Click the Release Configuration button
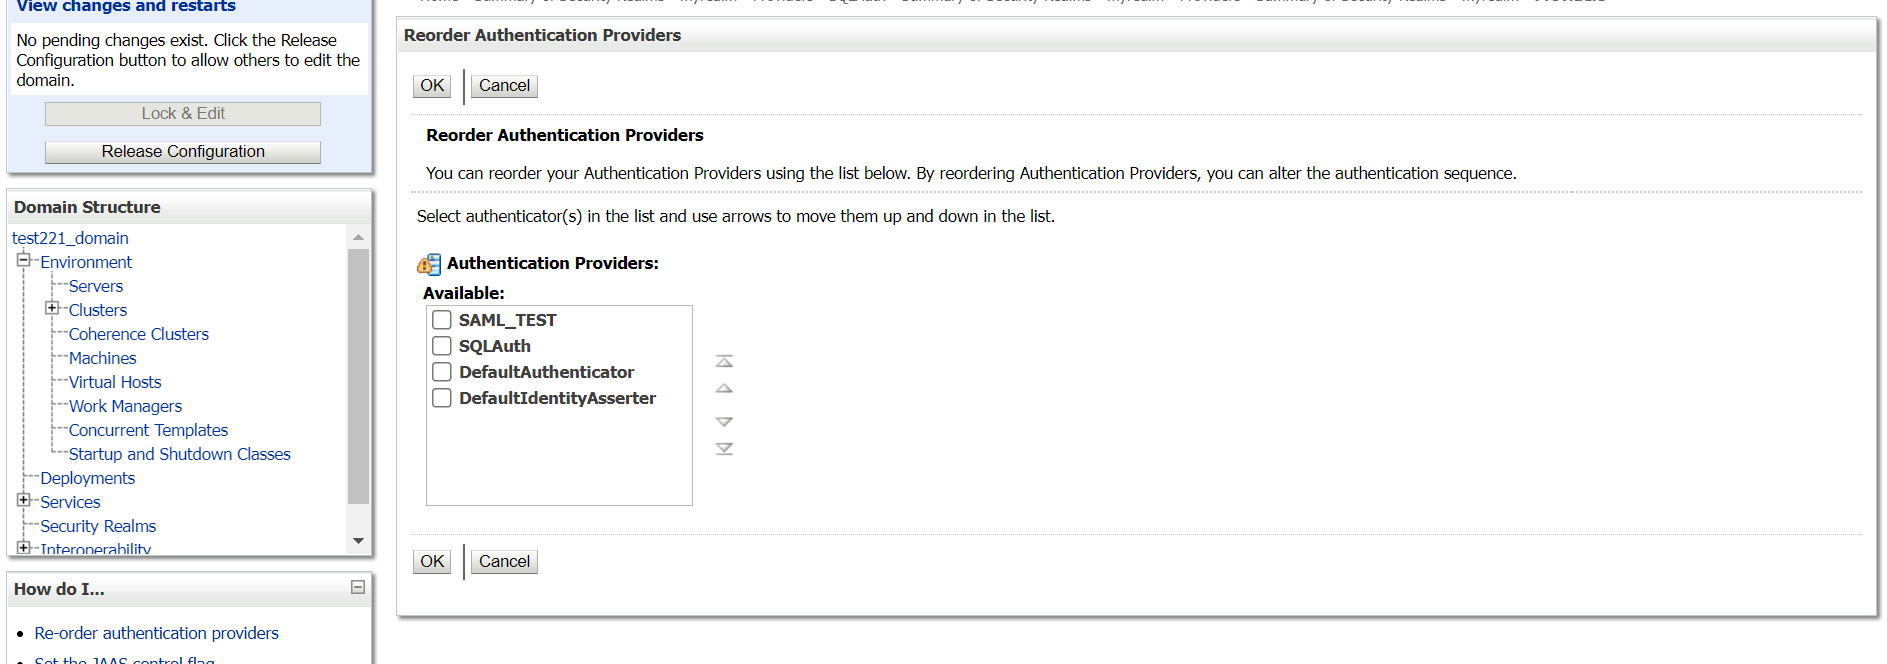1887x664 pixels. tap(182, 151)
